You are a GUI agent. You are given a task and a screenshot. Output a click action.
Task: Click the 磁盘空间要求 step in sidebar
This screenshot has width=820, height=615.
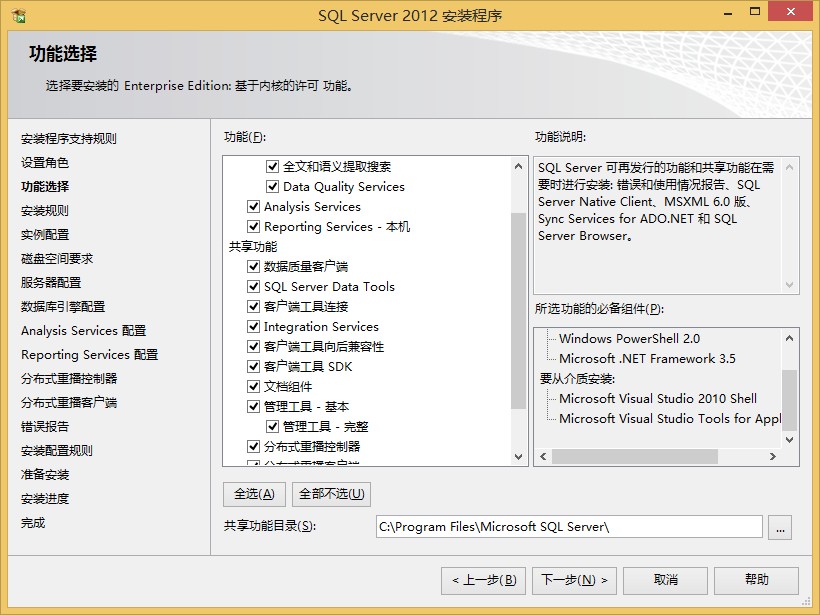[57, 259]
